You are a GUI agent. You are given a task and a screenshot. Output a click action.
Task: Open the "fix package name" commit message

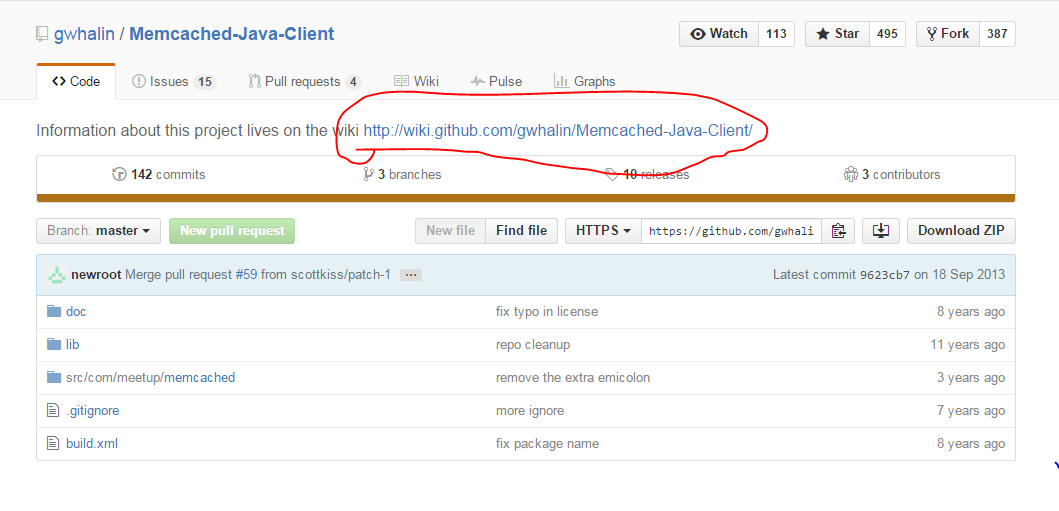coord(547,443)
